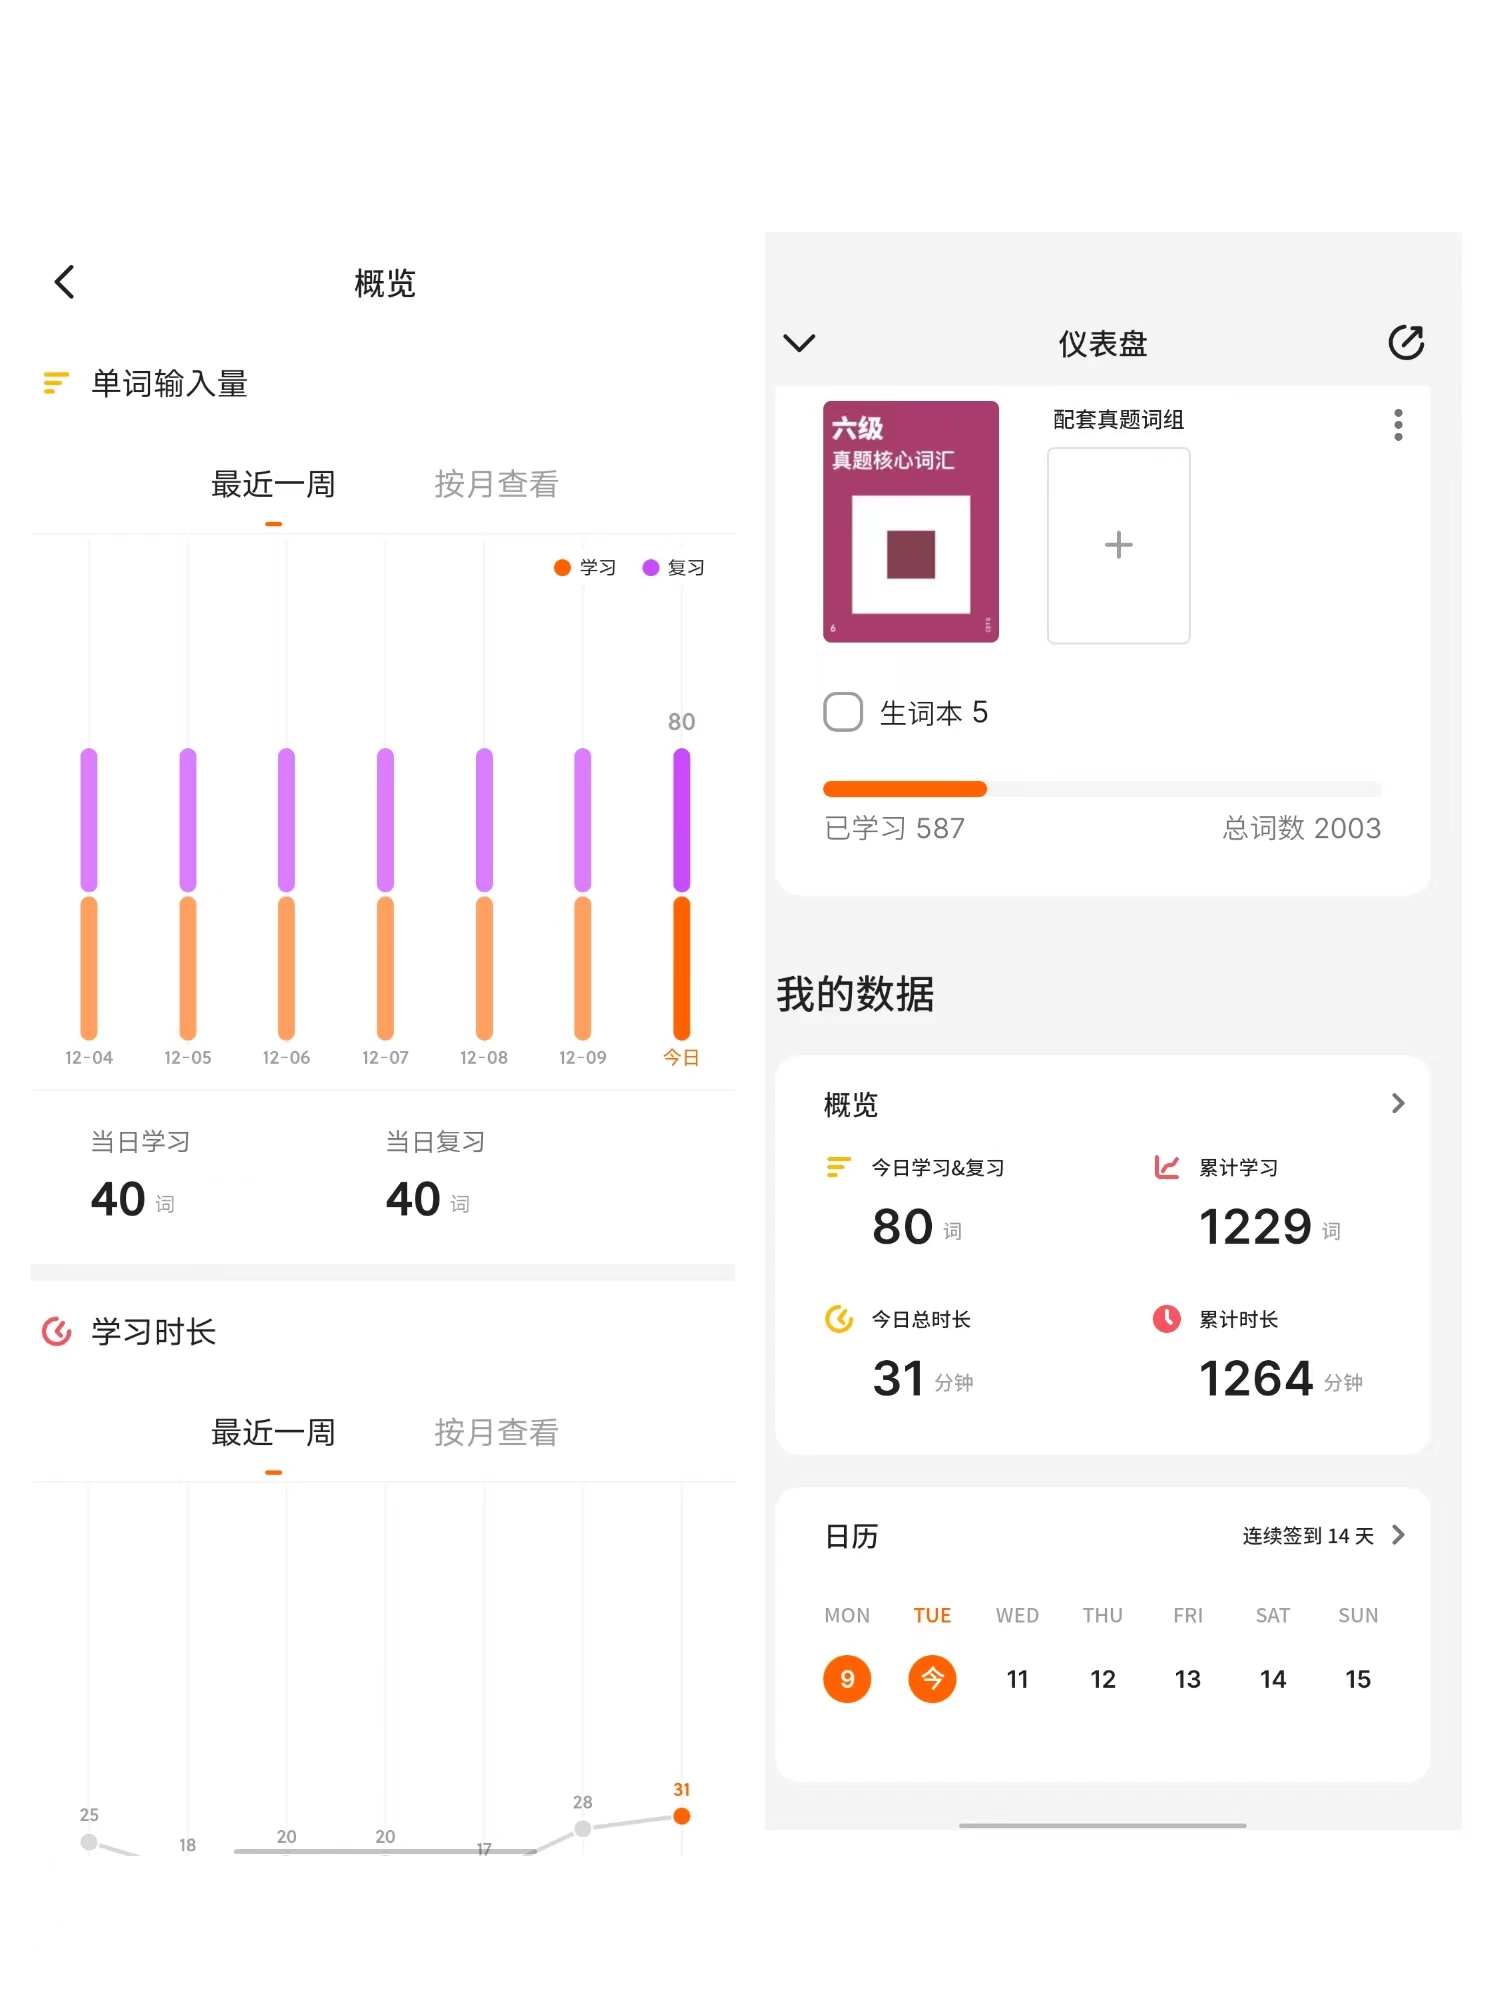Image resolution: width=1500 pixels, height=2000 pixels.
Task: Tap the 今日总时长 yellow timer icon
Action: point(838,1319)
